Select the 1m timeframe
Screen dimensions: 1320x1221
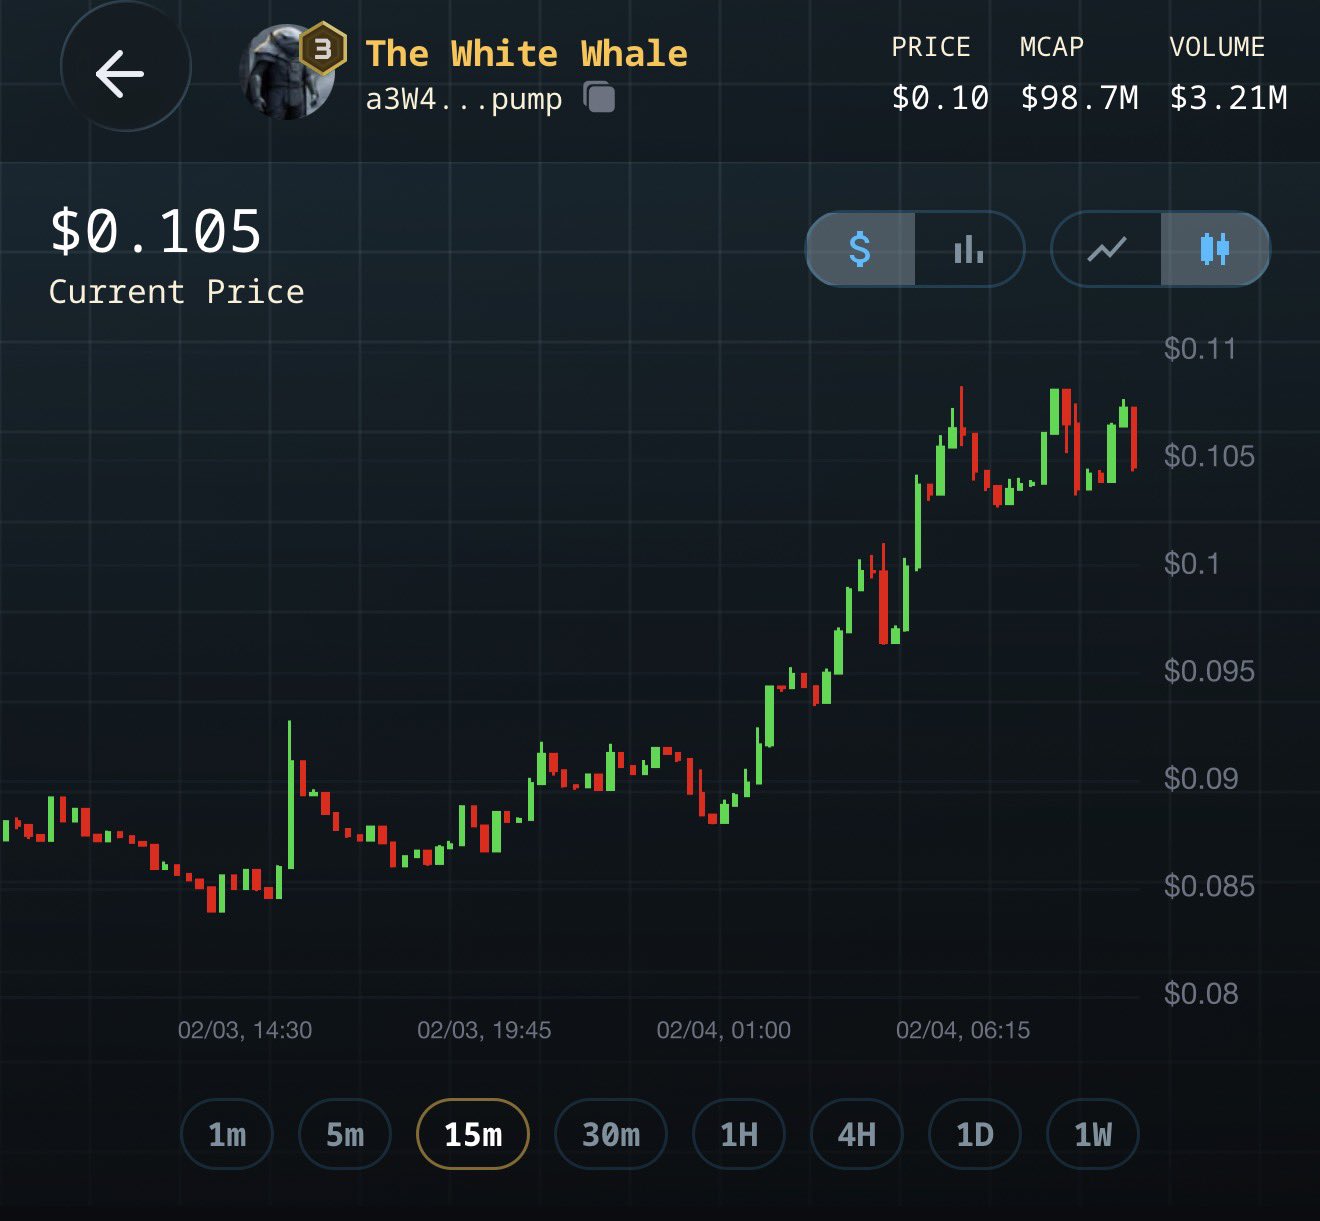tap(227, 1134)
